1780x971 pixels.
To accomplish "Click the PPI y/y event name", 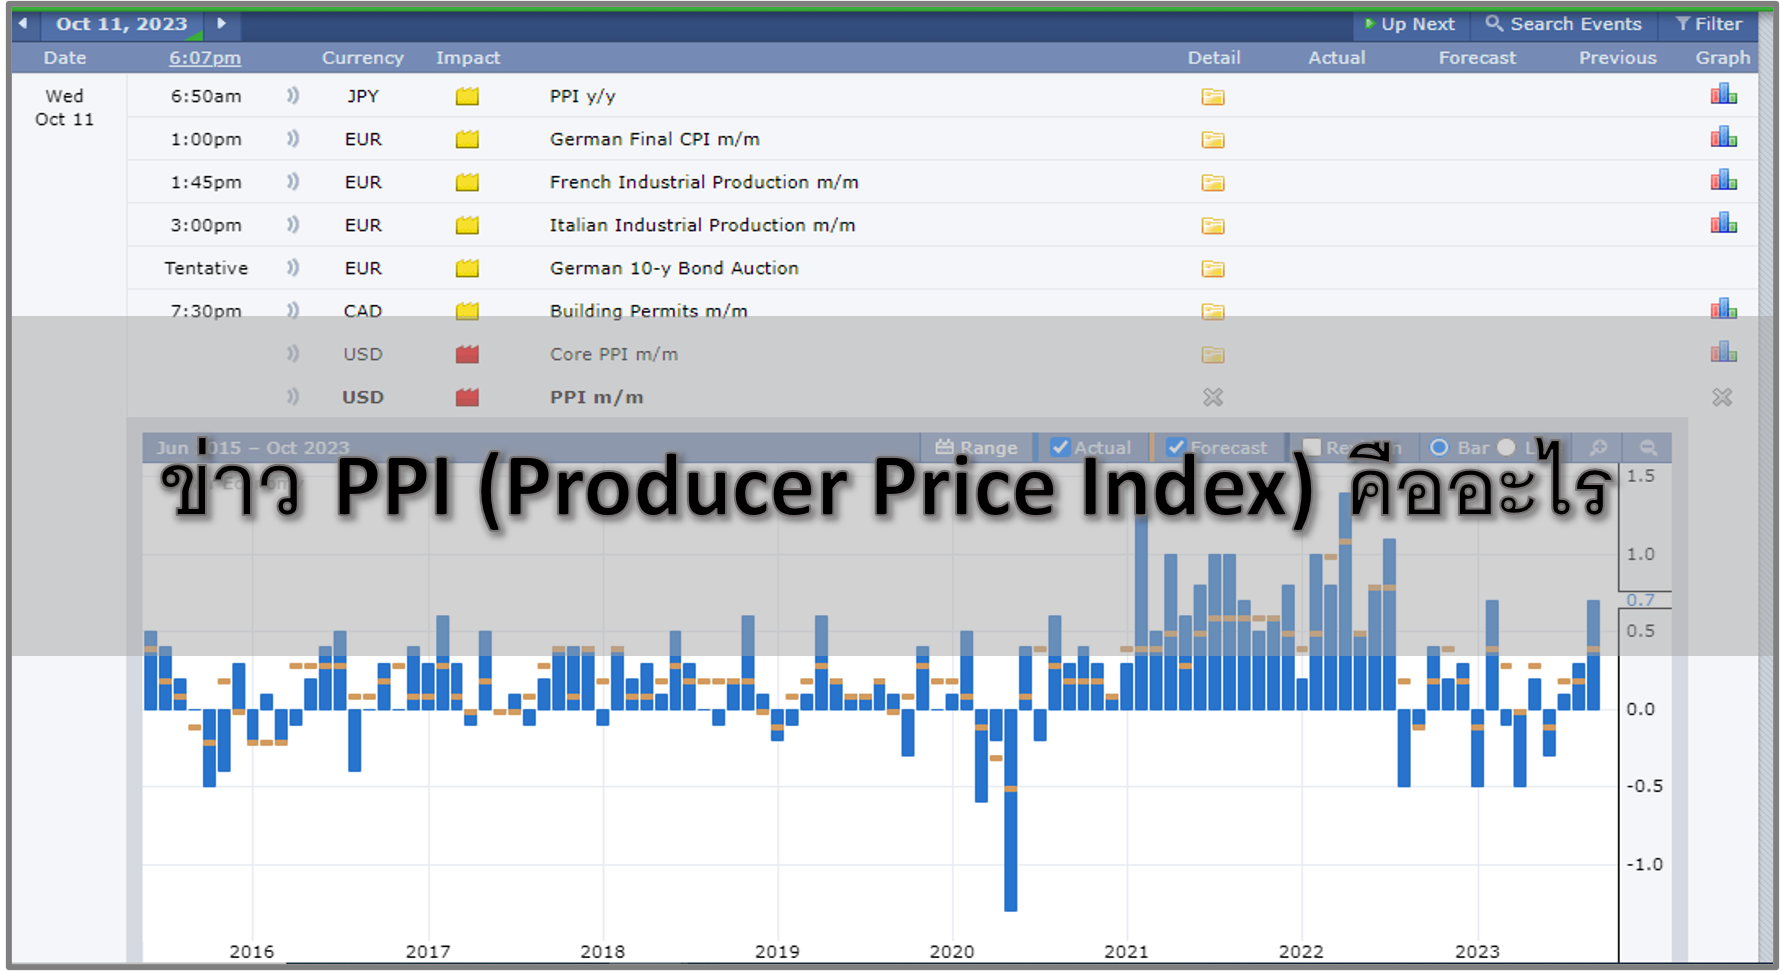I will tap(582, 96).
